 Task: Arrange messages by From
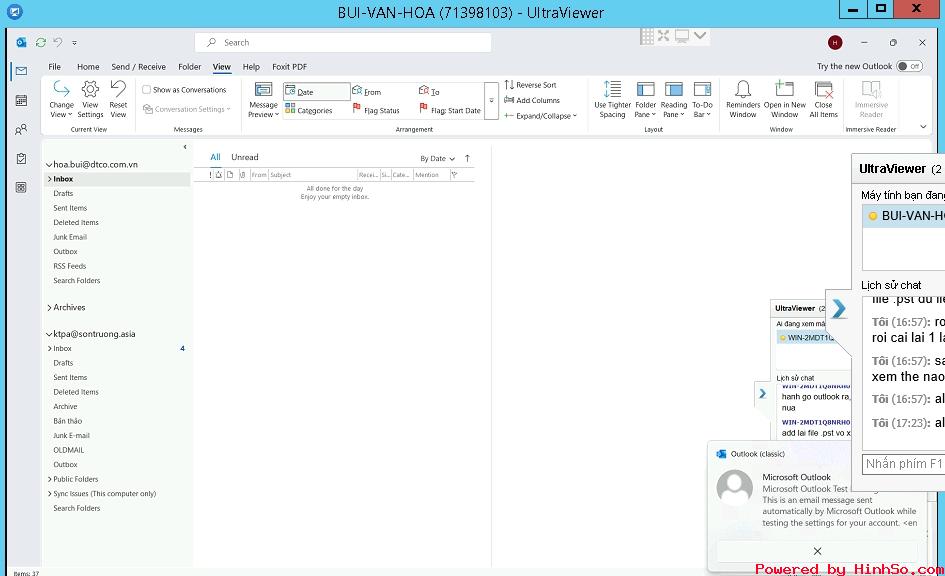367,92
